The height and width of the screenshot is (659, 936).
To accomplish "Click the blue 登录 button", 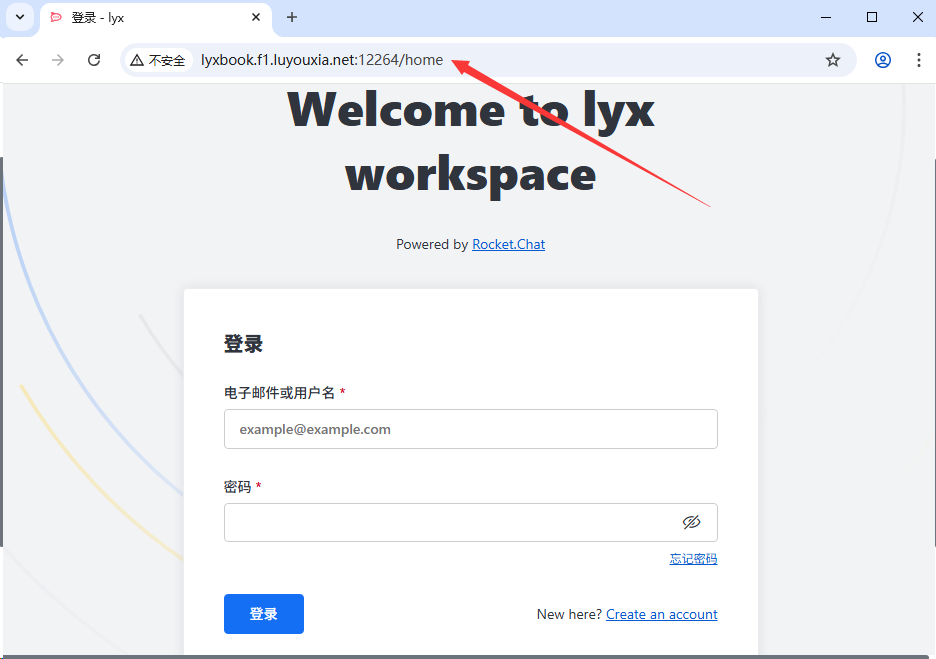I will pyautogui.click(x=264, y=614).
